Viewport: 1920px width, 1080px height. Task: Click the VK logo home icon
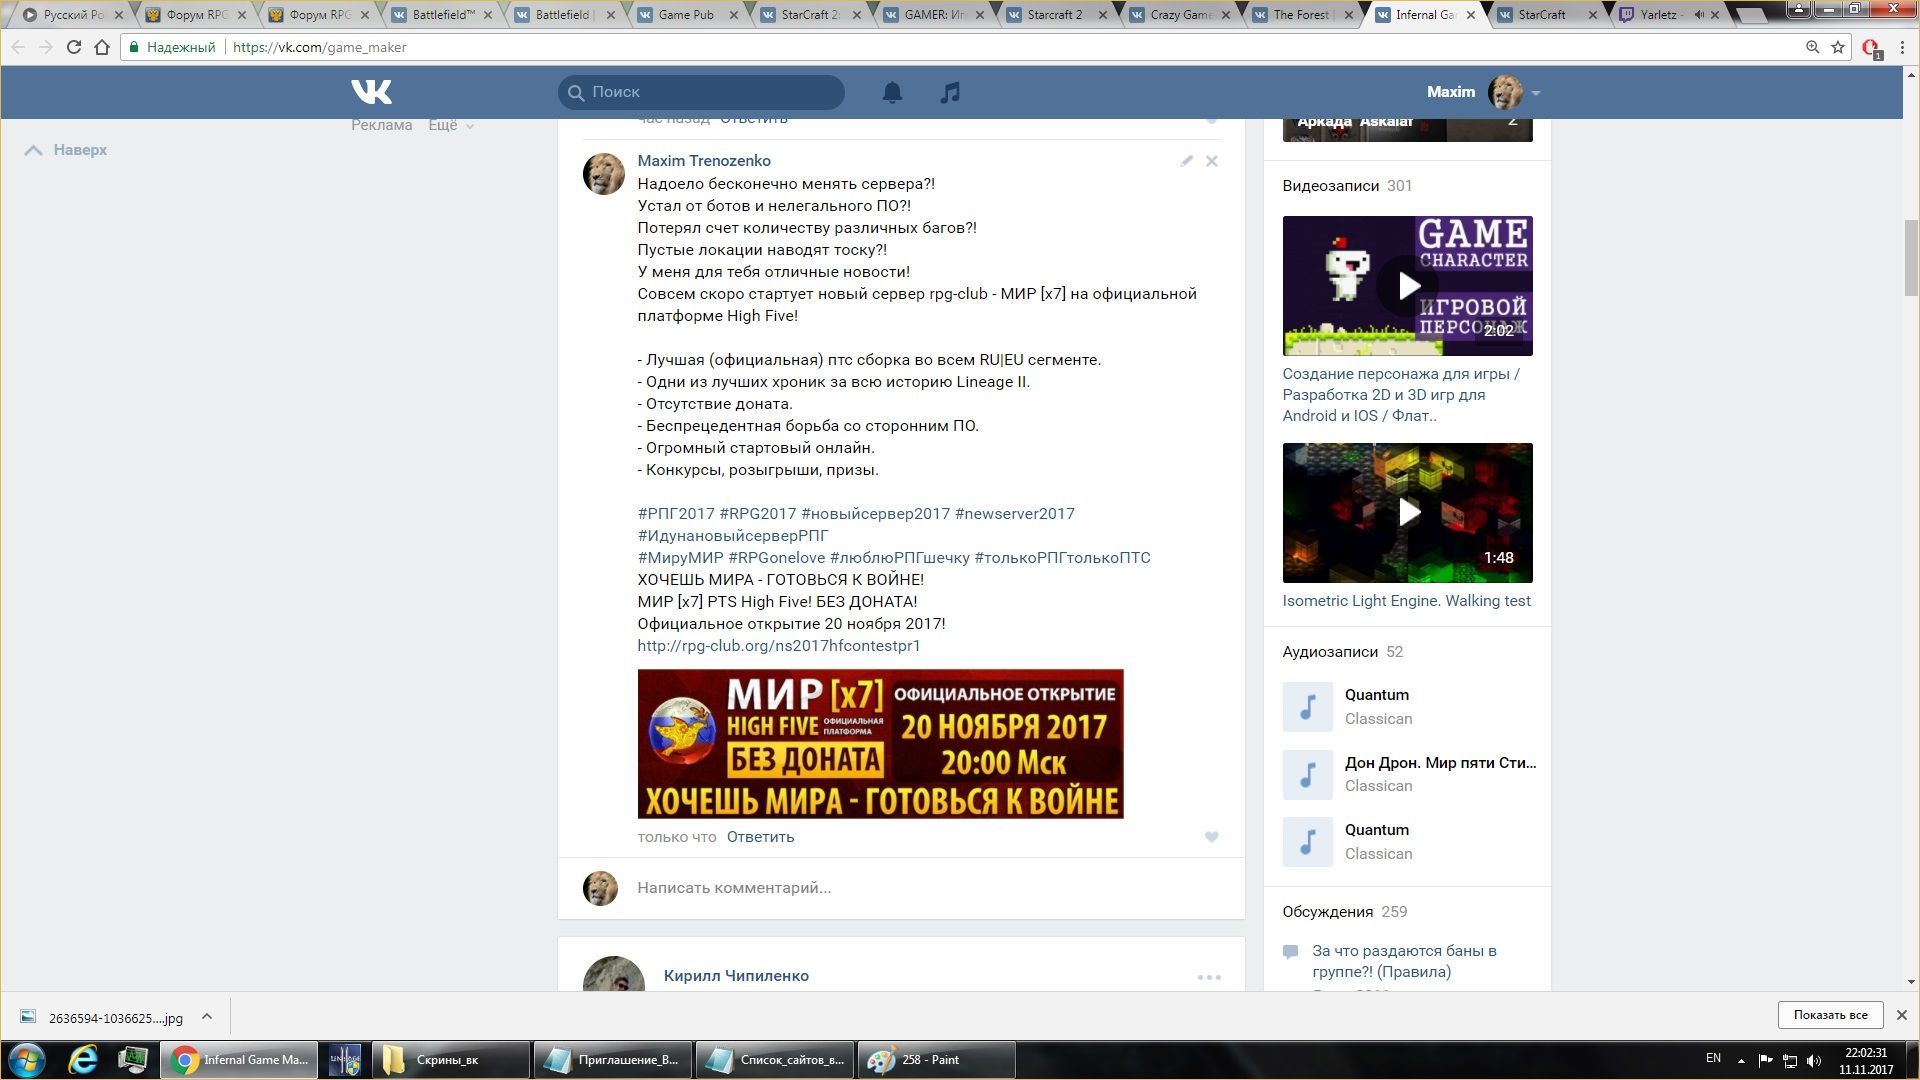tap(371, 92)
